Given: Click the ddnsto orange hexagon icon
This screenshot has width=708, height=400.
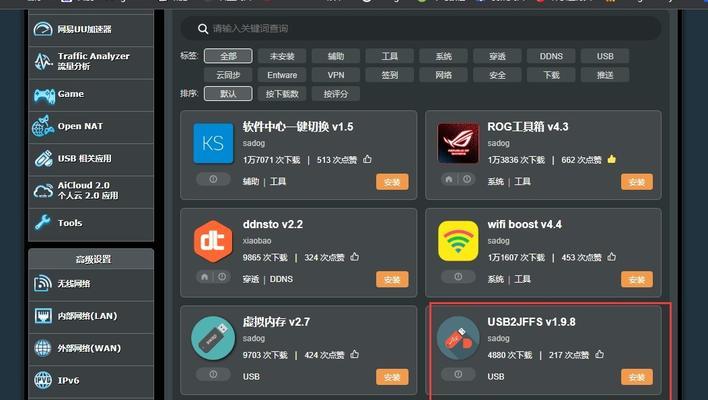Looking at the screenshot, I should pos(213,241).
